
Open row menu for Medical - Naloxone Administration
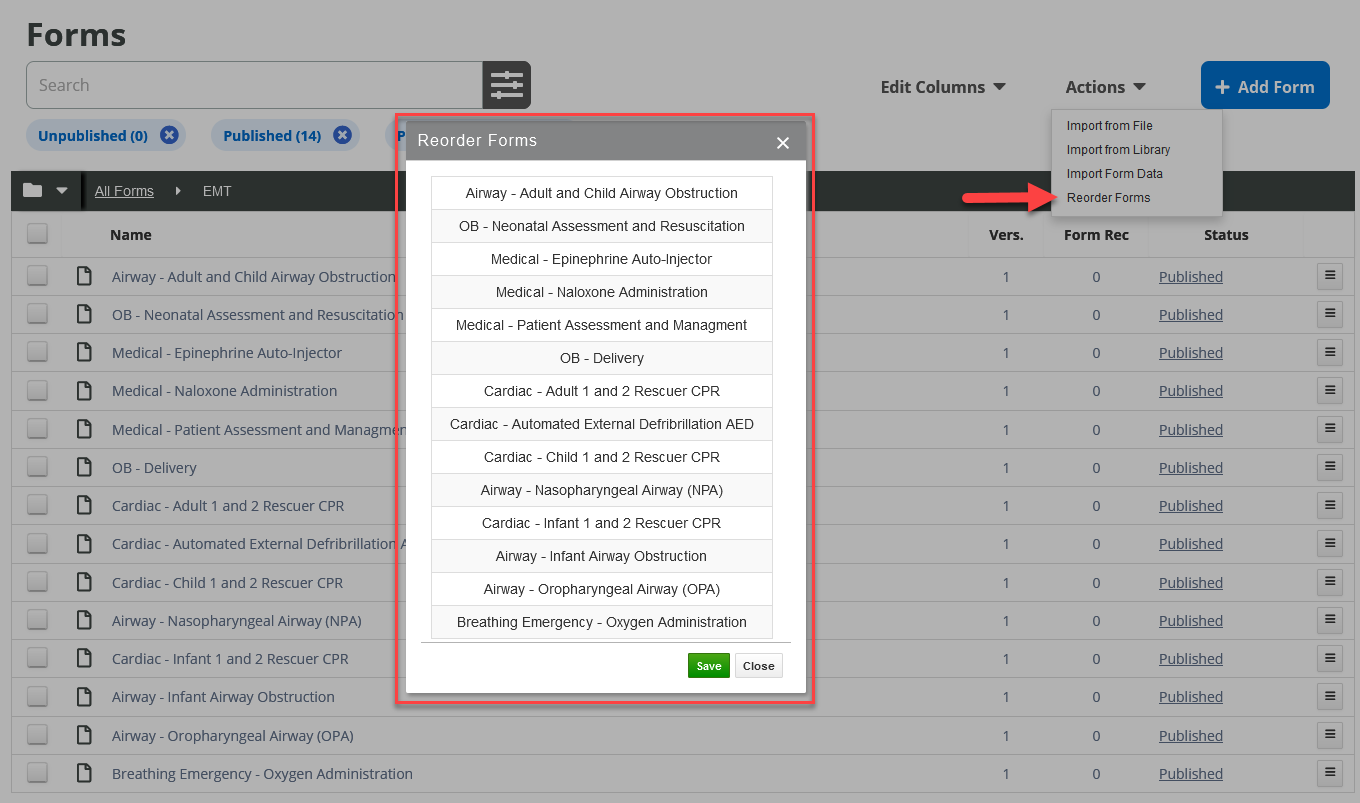pos(1330,390)
